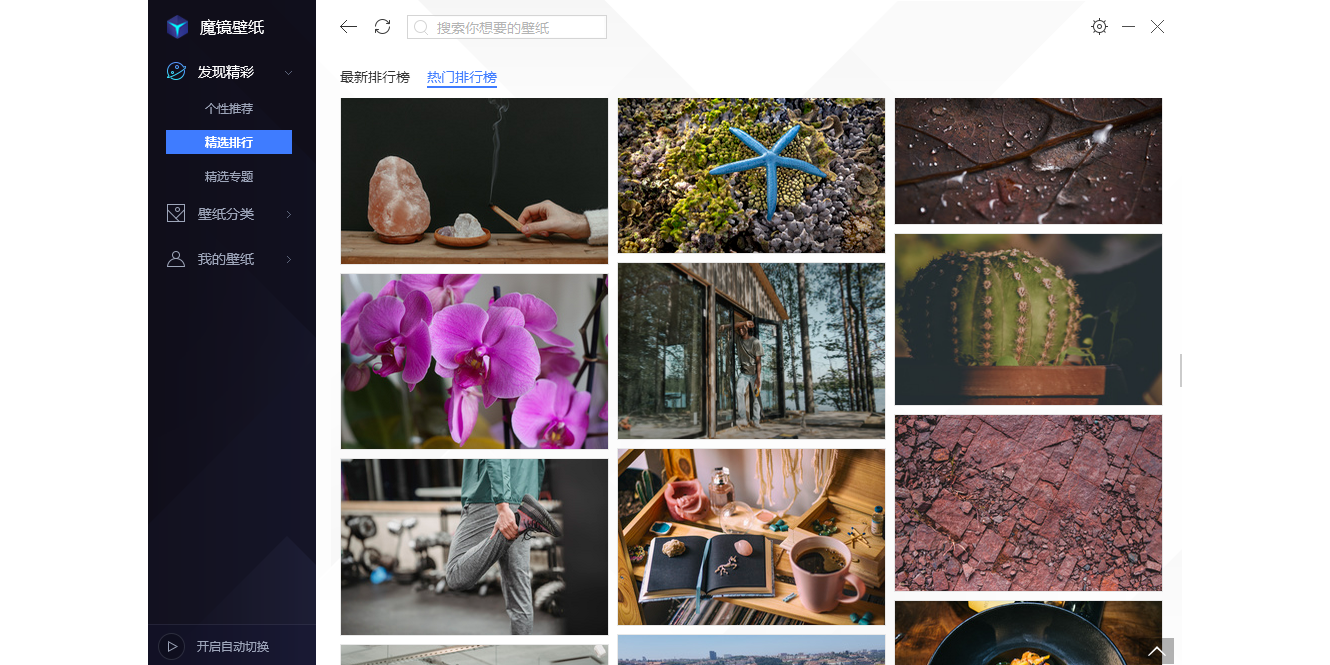1330x665 pixels.
Task: Click the 魔镜壁纸 logo icon
Action: point(177,27)
